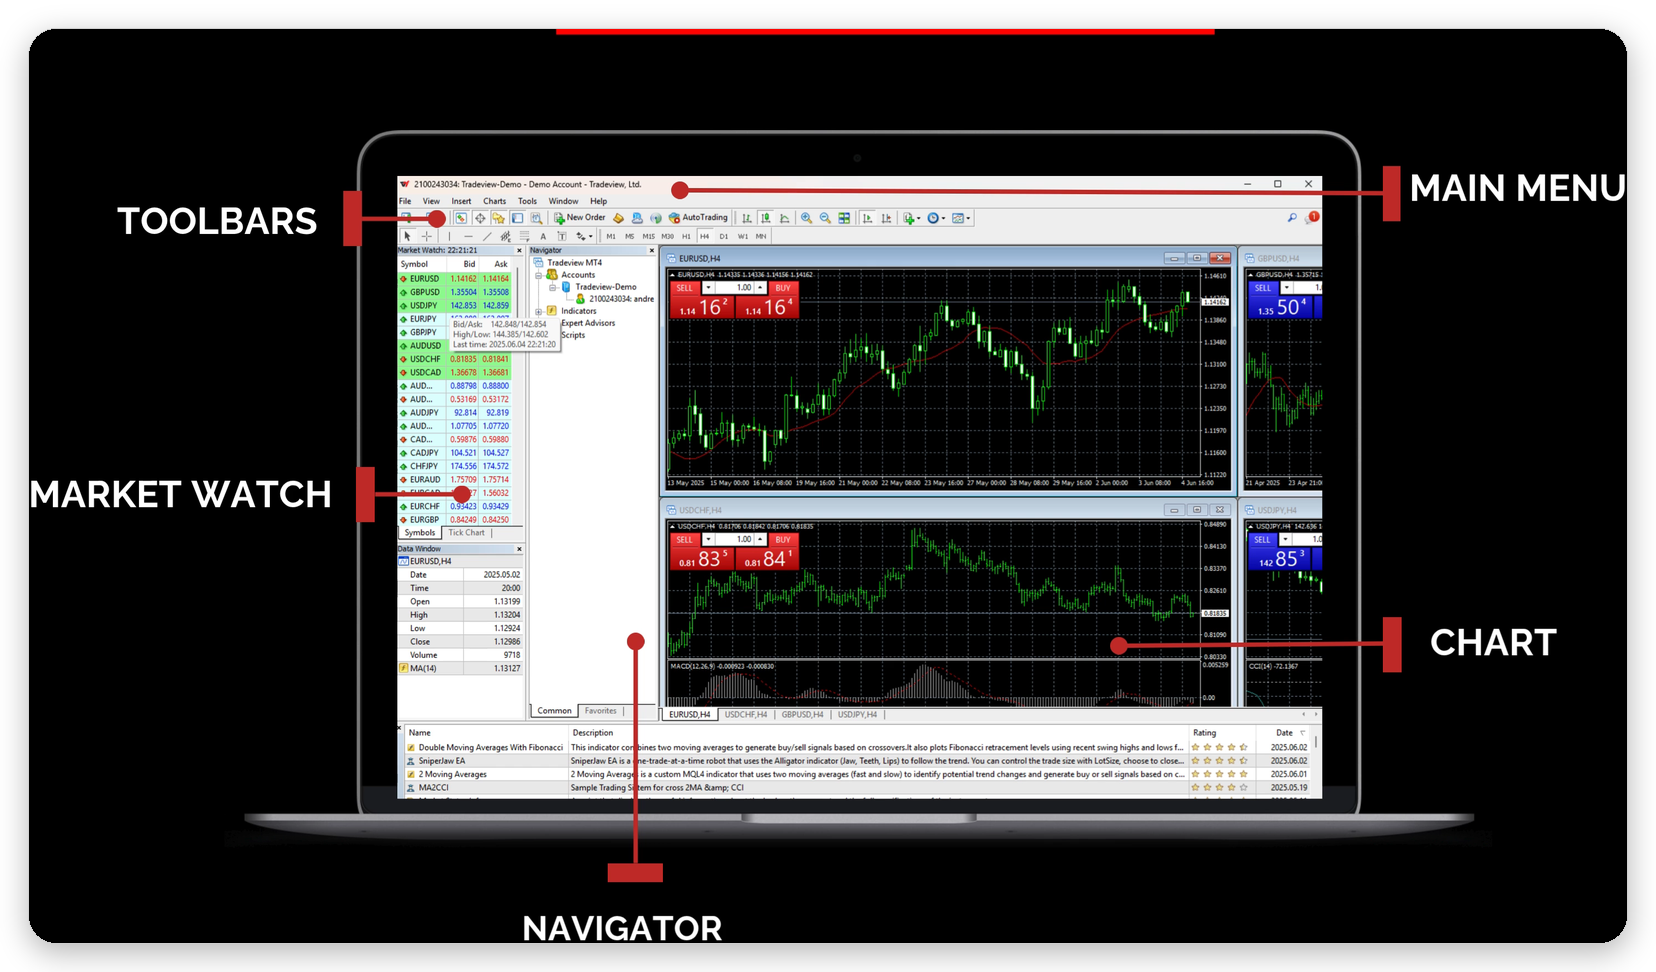The image size is (1656, 972).
Task: Select the Draw Text tool (A icon)
Action: tap(543, 236)
